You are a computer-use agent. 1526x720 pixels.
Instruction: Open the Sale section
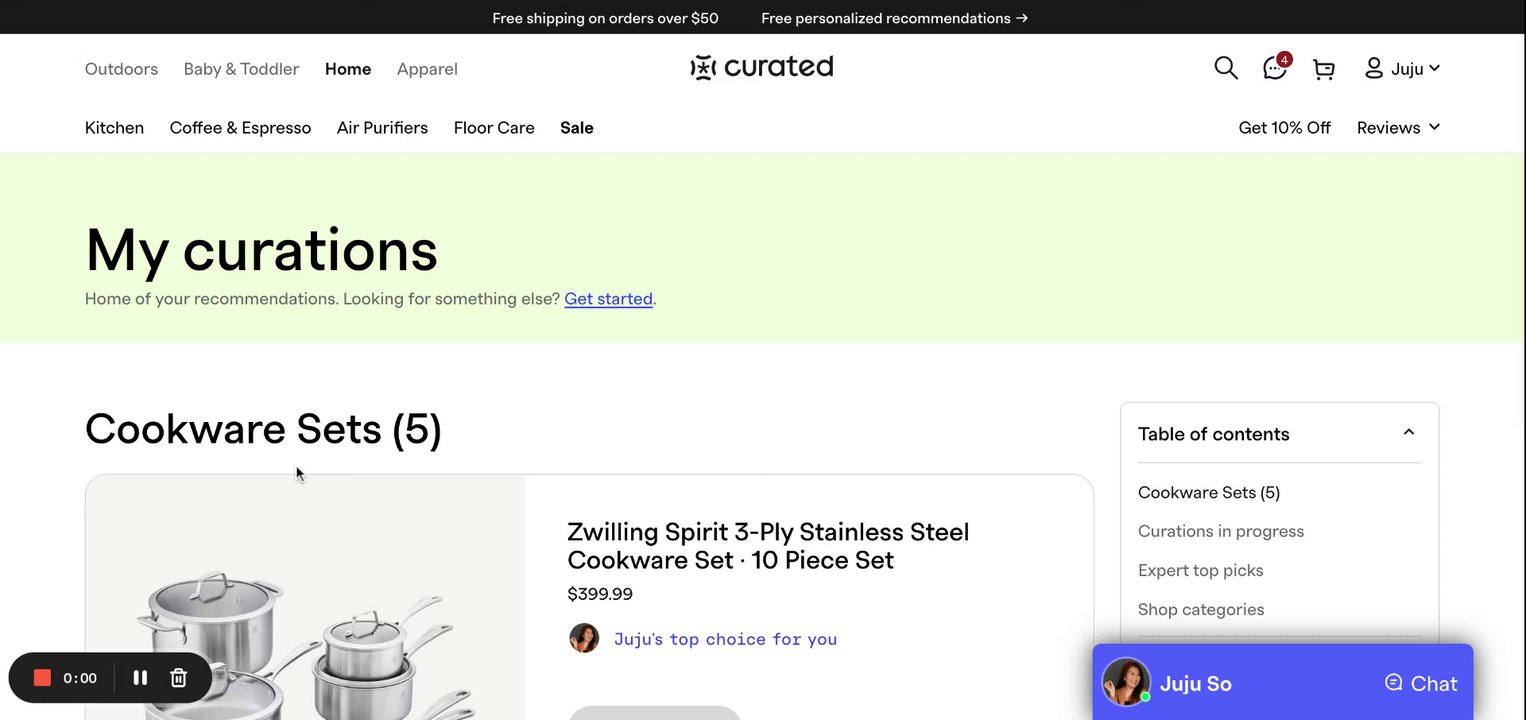pos(577,127)
